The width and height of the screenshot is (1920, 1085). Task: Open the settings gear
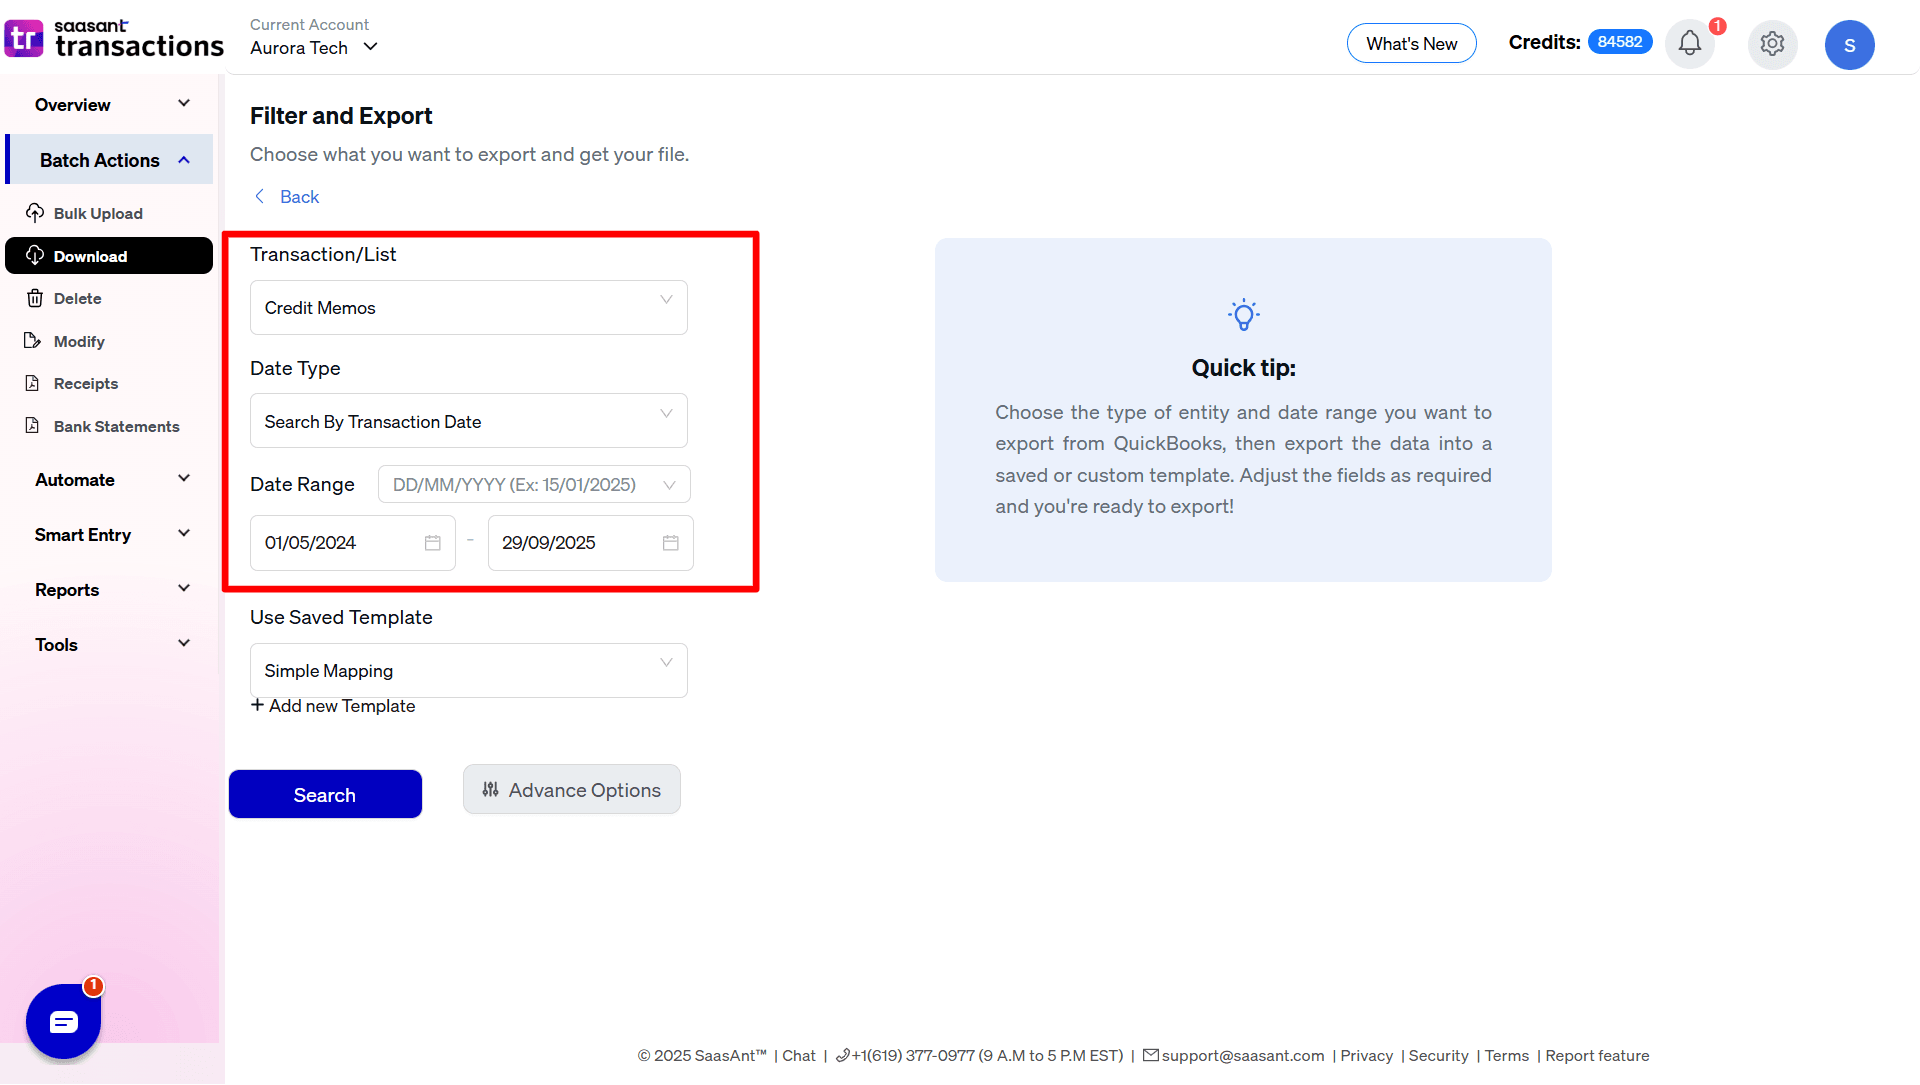click(x=1772, y=44)
